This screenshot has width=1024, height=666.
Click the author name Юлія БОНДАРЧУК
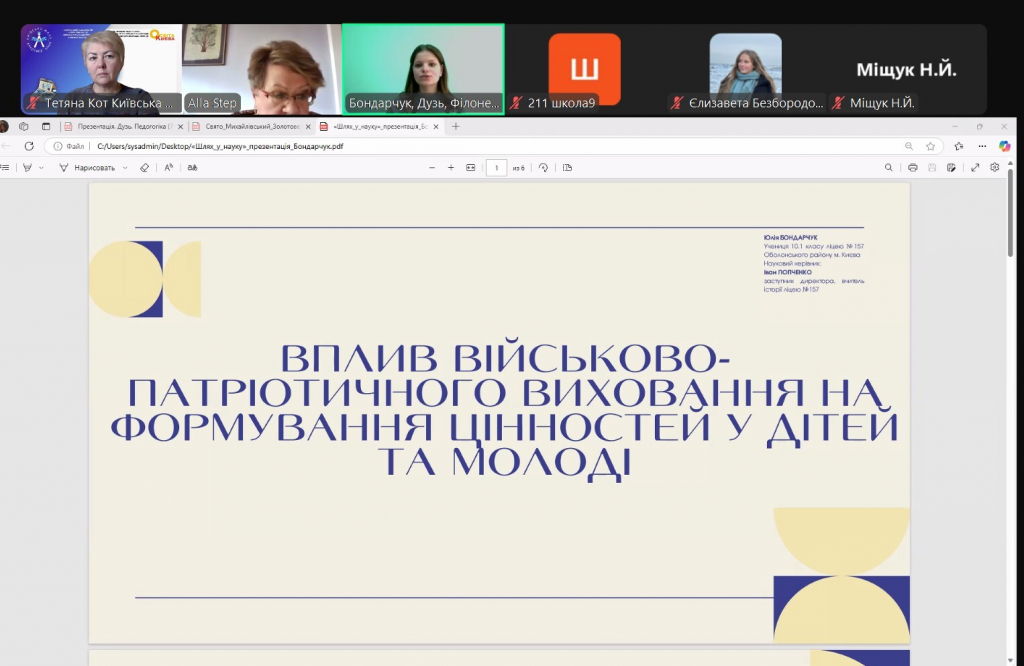[x=790, y=238]
